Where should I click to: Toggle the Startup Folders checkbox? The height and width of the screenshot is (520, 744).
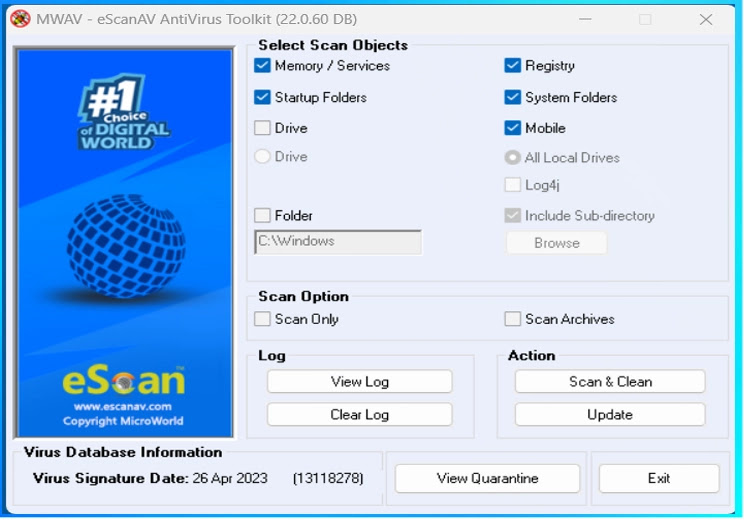[x=262, y=97]
